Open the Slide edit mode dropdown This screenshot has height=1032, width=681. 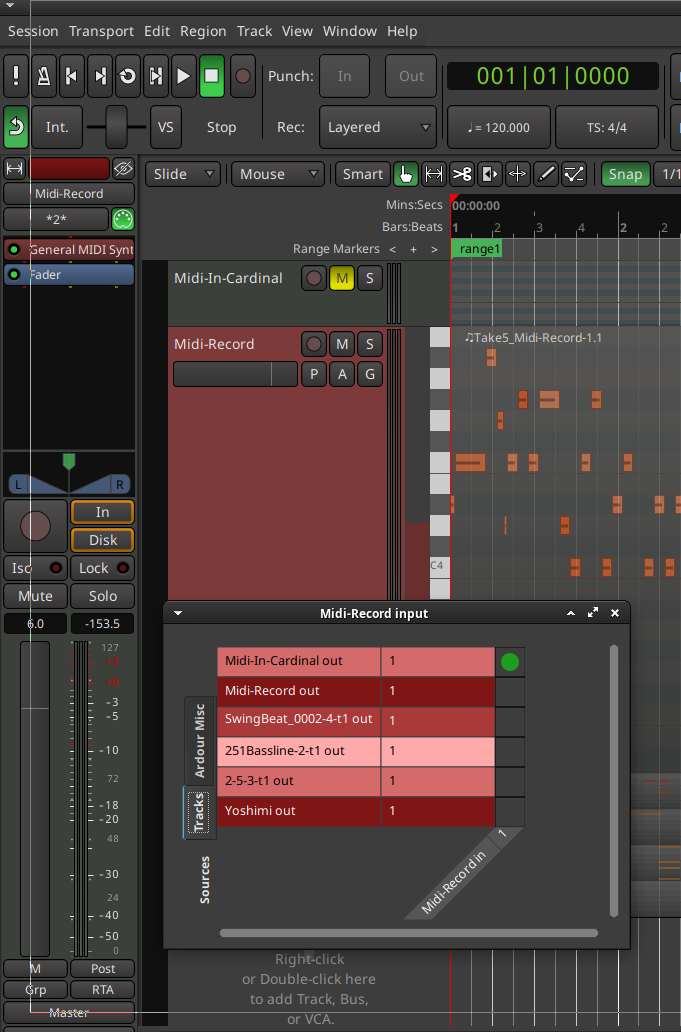(183, 174)
